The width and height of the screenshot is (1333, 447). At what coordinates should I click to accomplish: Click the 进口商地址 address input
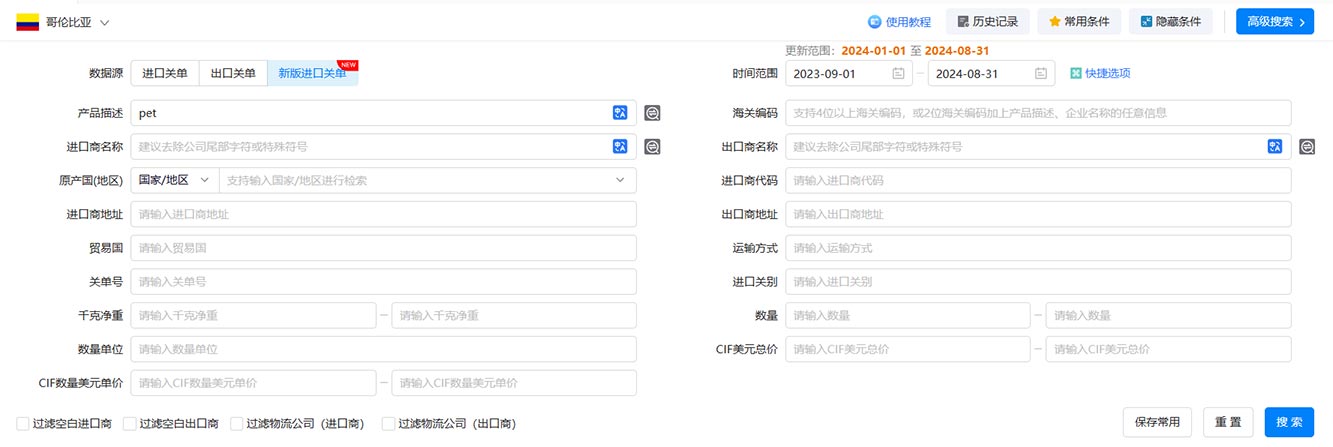coord(383,214)
